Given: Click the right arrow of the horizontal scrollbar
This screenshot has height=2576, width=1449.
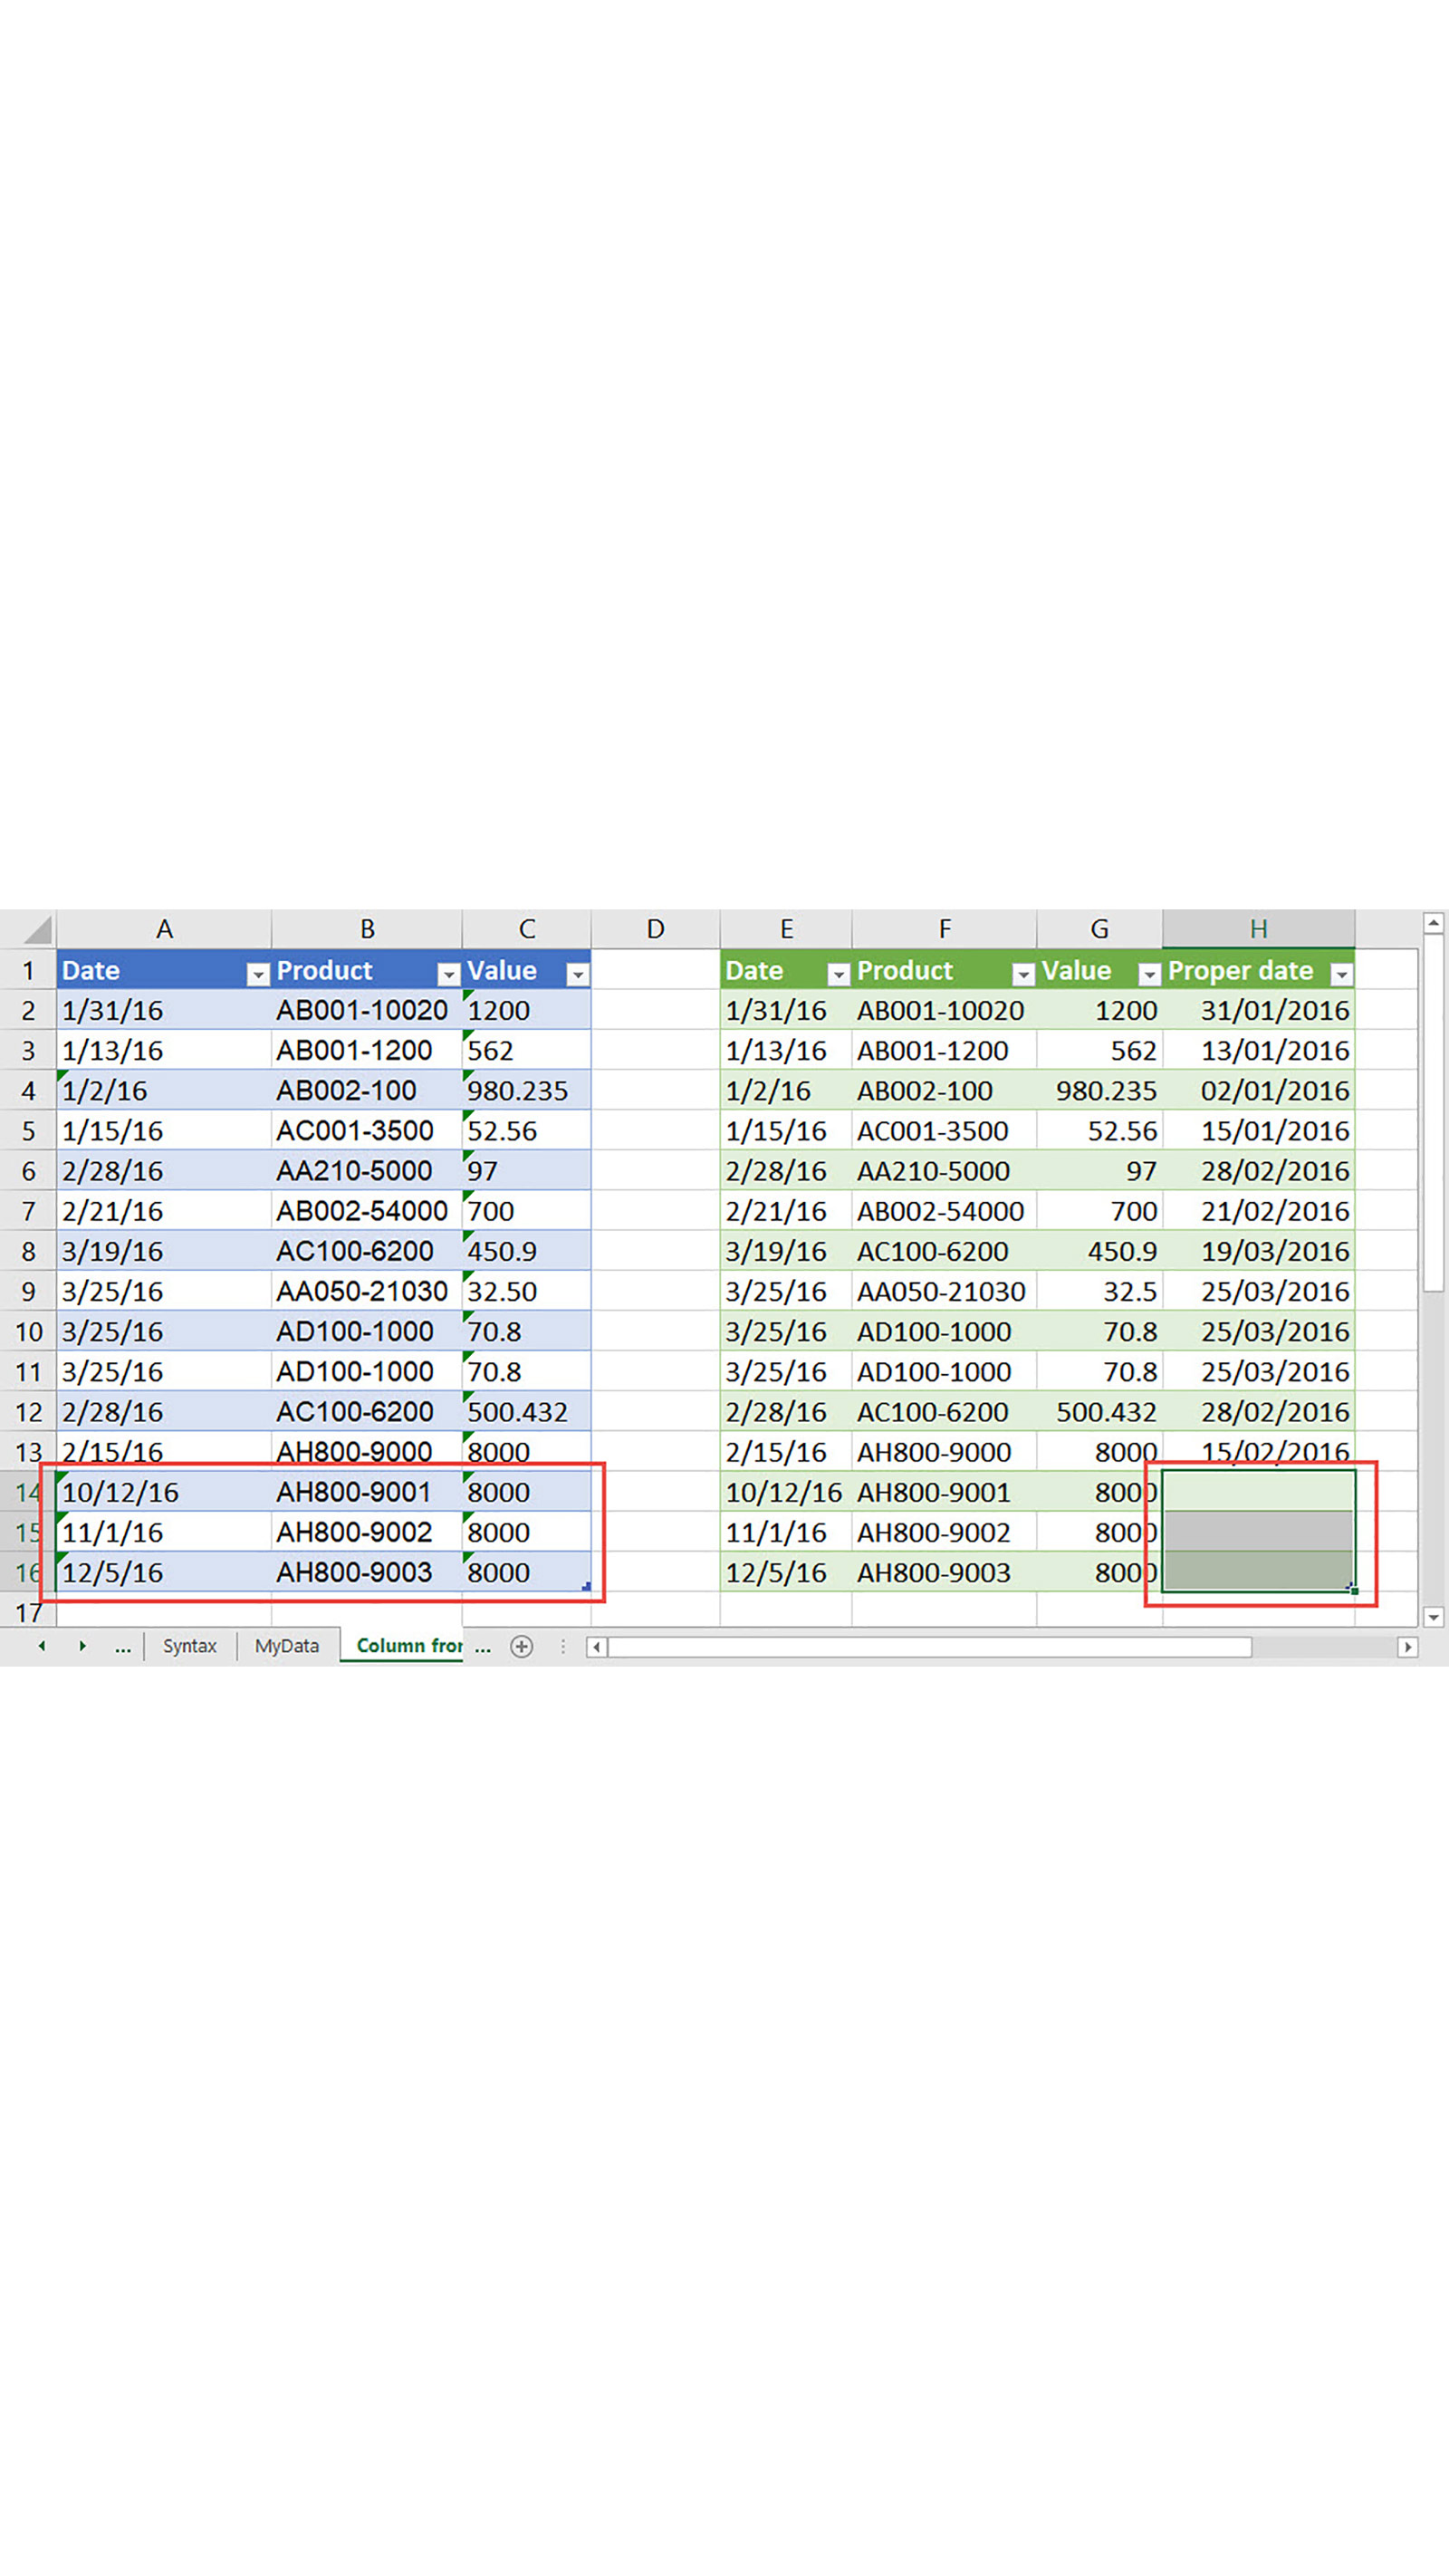Looking at the screenshot, I should coord(1406,1646).
